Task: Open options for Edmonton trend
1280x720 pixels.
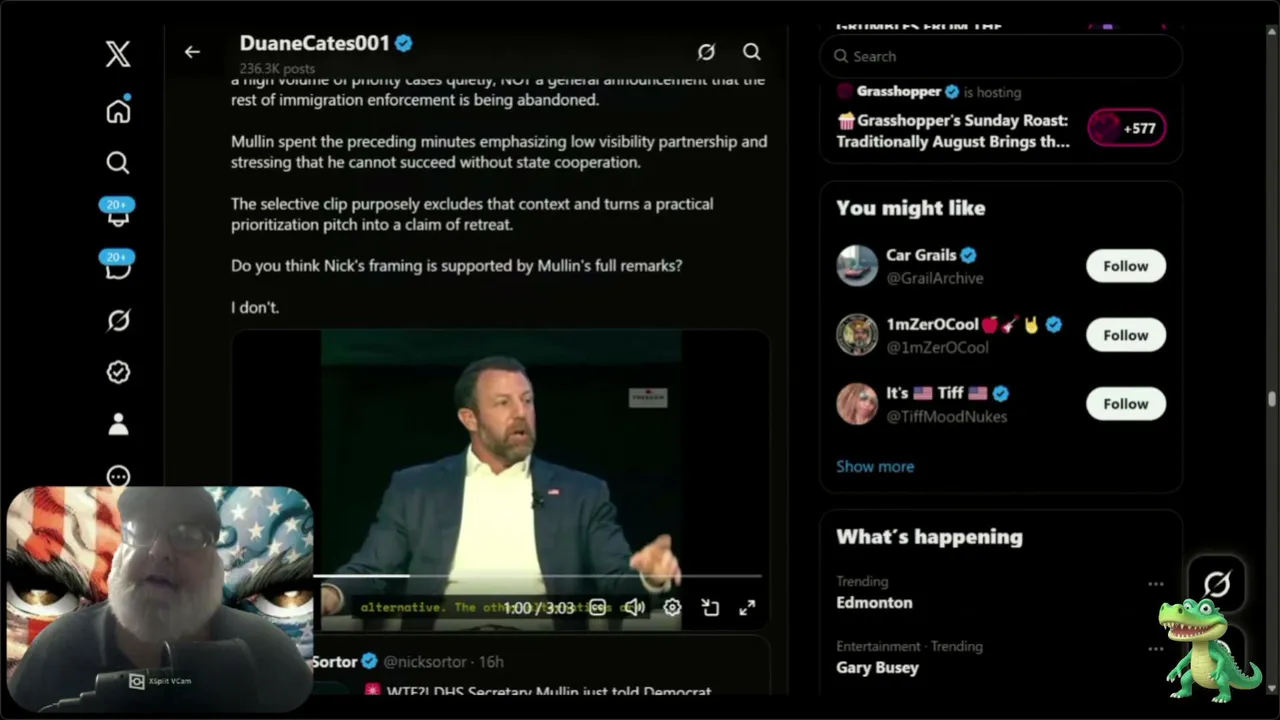Action: (x=1156, y=584)
